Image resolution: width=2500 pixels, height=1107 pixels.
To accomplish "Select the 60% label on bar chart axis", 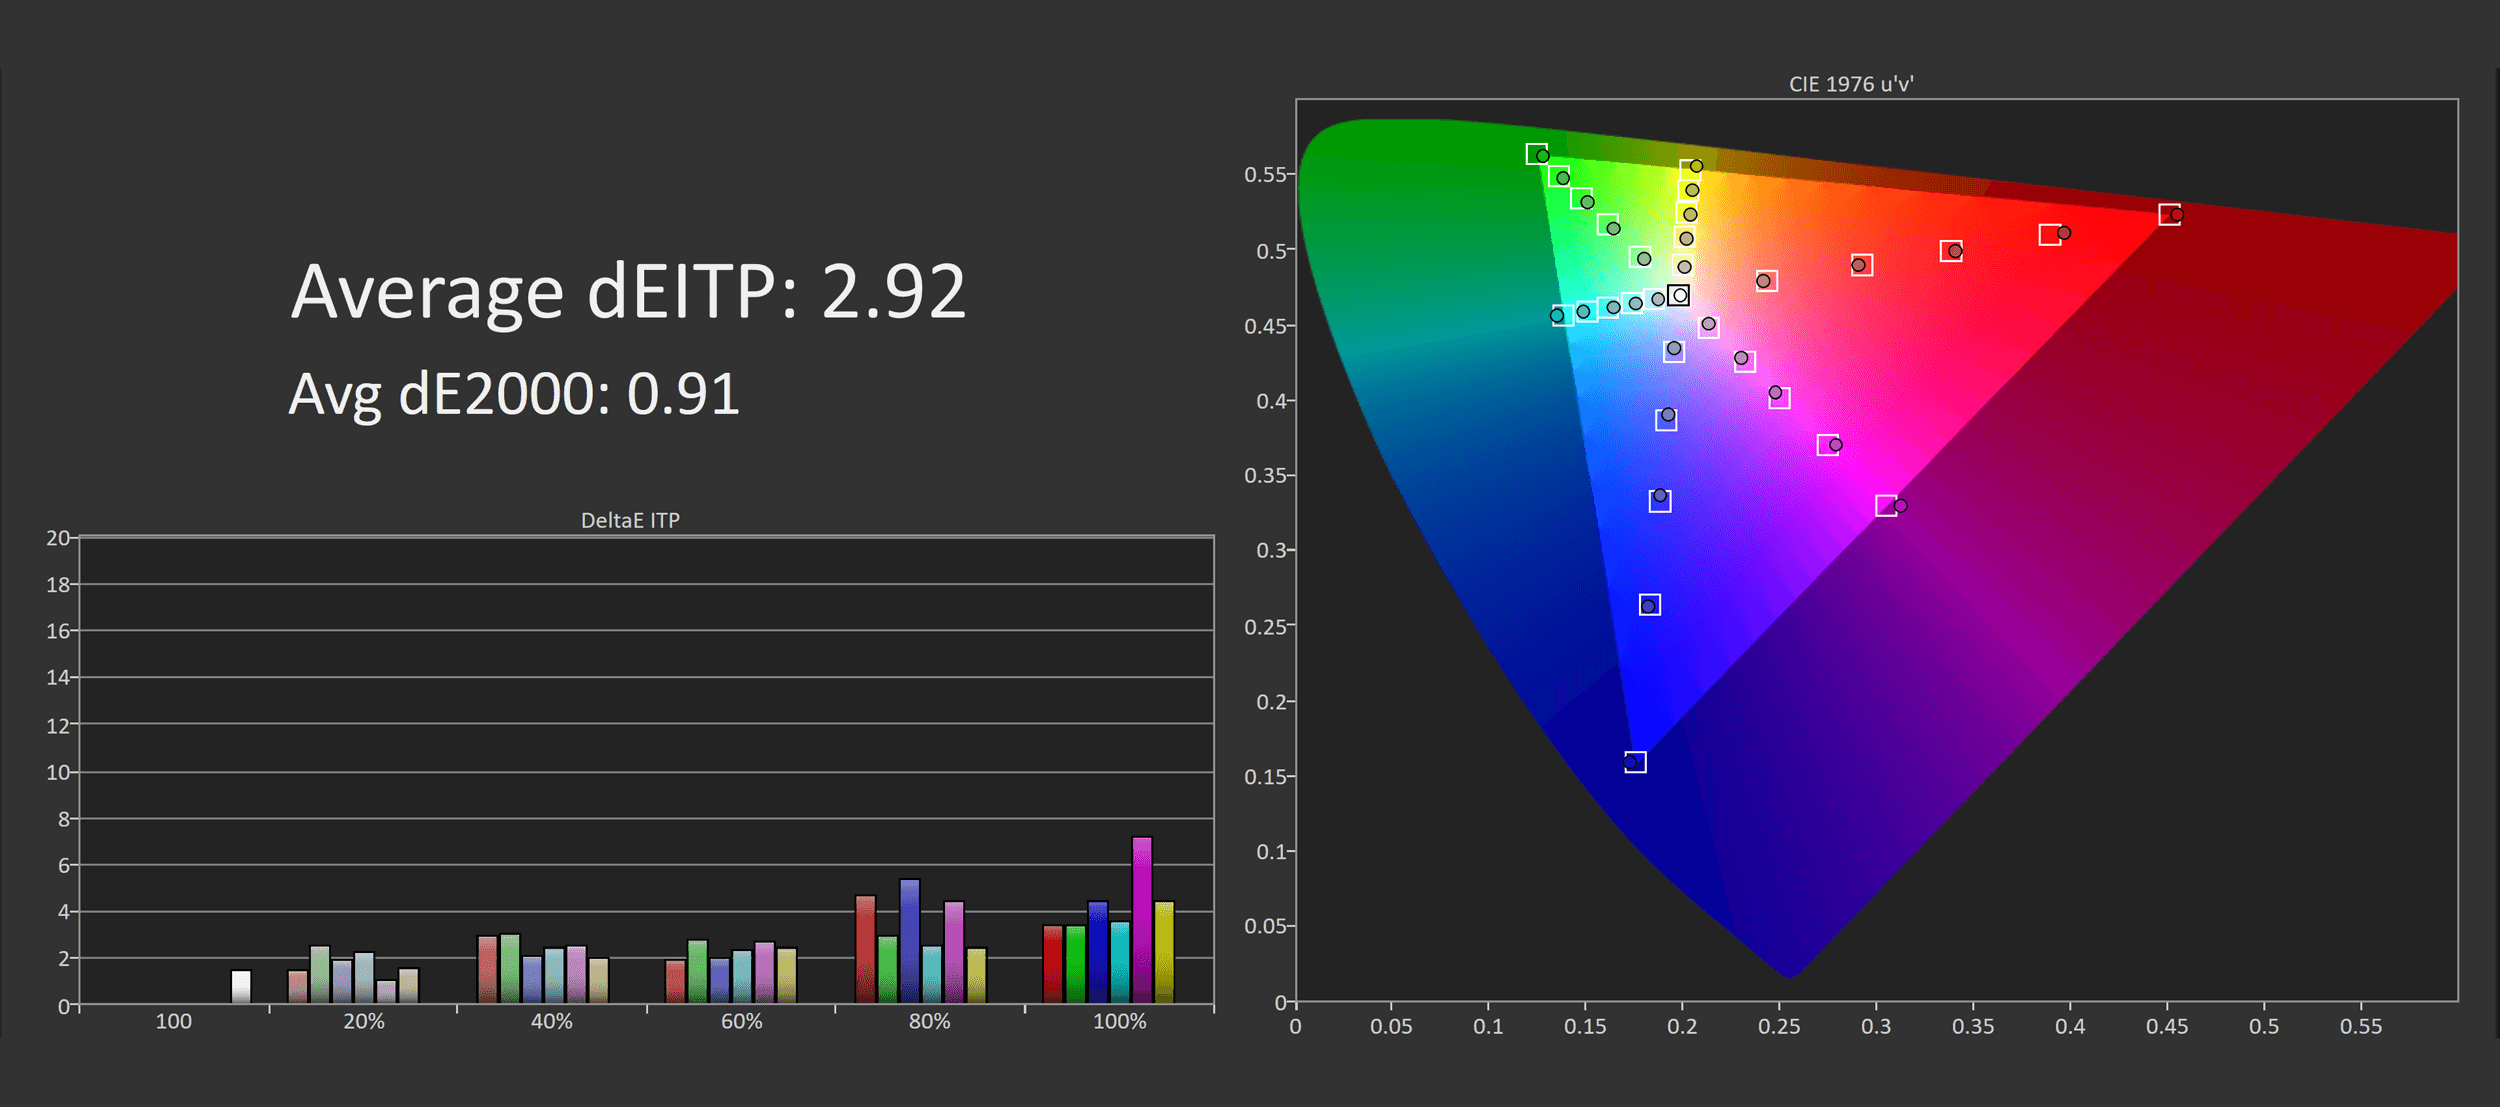I will [741, 1022].
